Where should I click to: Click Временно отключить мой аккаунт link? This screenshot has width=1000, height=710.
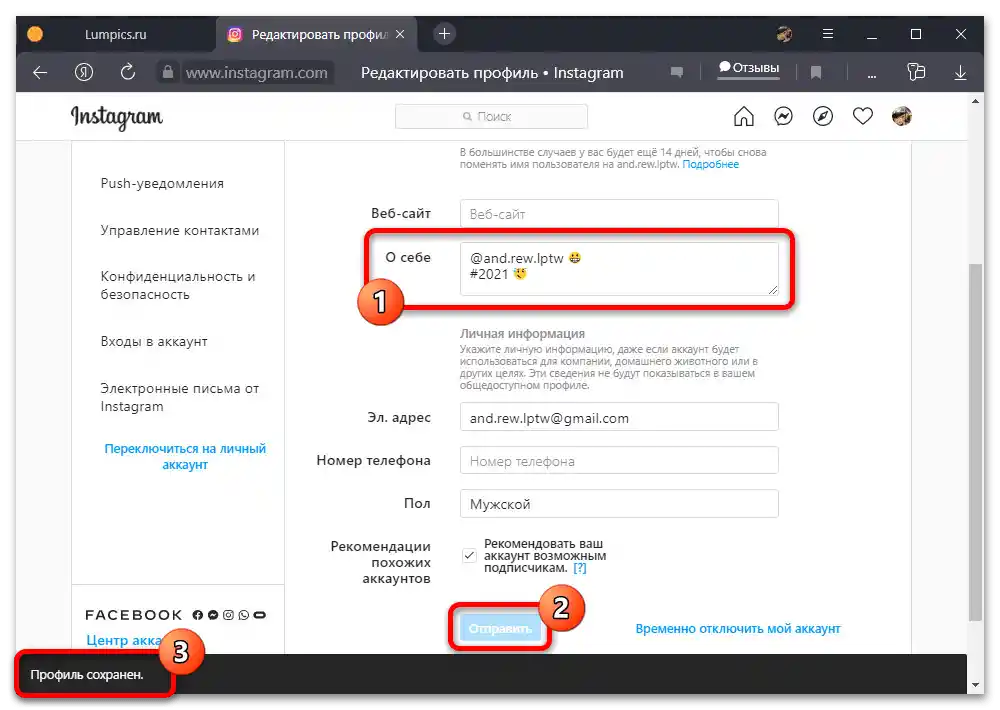tap(738, 628)
